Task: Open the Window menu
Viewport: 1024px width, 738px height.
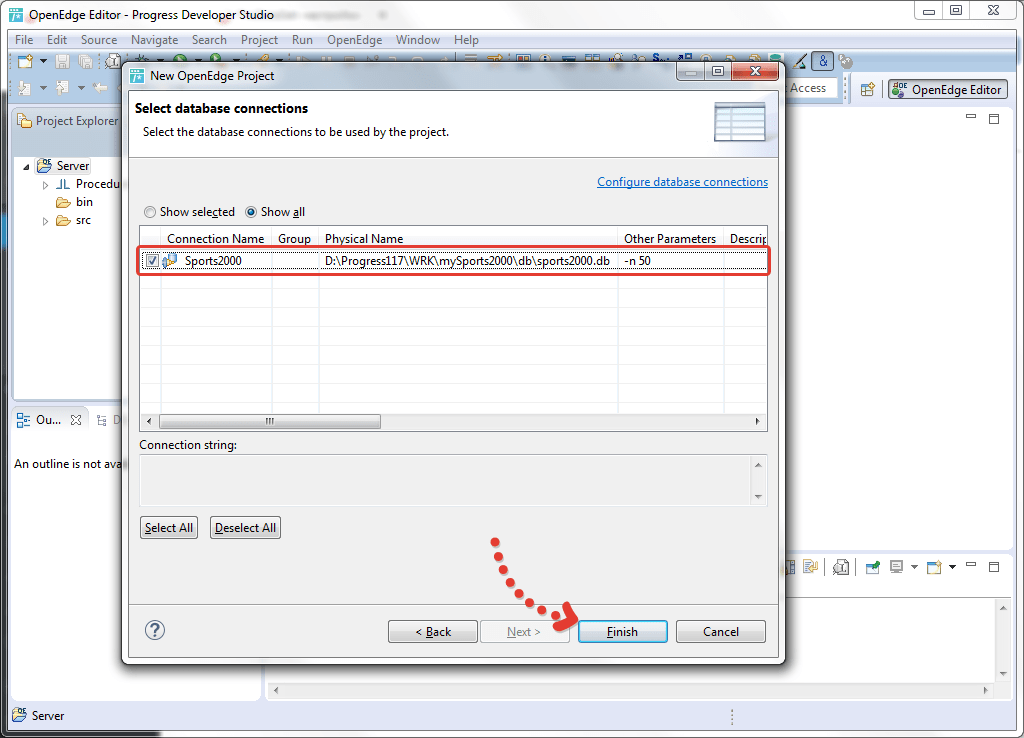Action: tap(418, 40)
